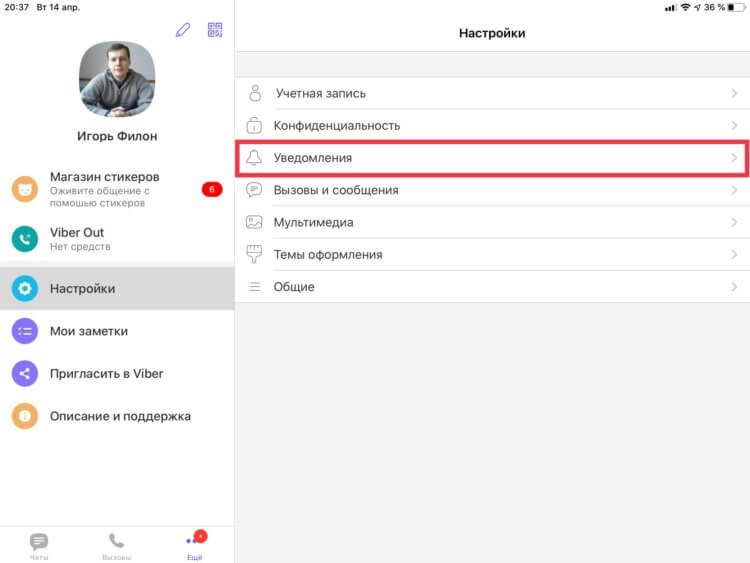Open the profile photo of Игорь Филон

point(117,79)
